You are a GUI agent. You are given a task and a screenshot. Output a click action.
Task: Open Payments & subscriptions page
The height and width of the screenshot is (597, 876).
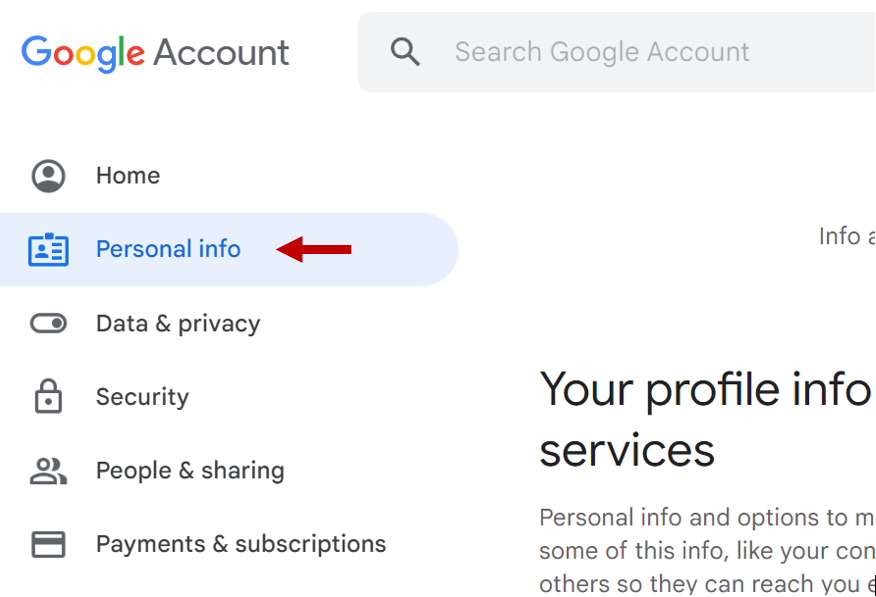point(241,544)
